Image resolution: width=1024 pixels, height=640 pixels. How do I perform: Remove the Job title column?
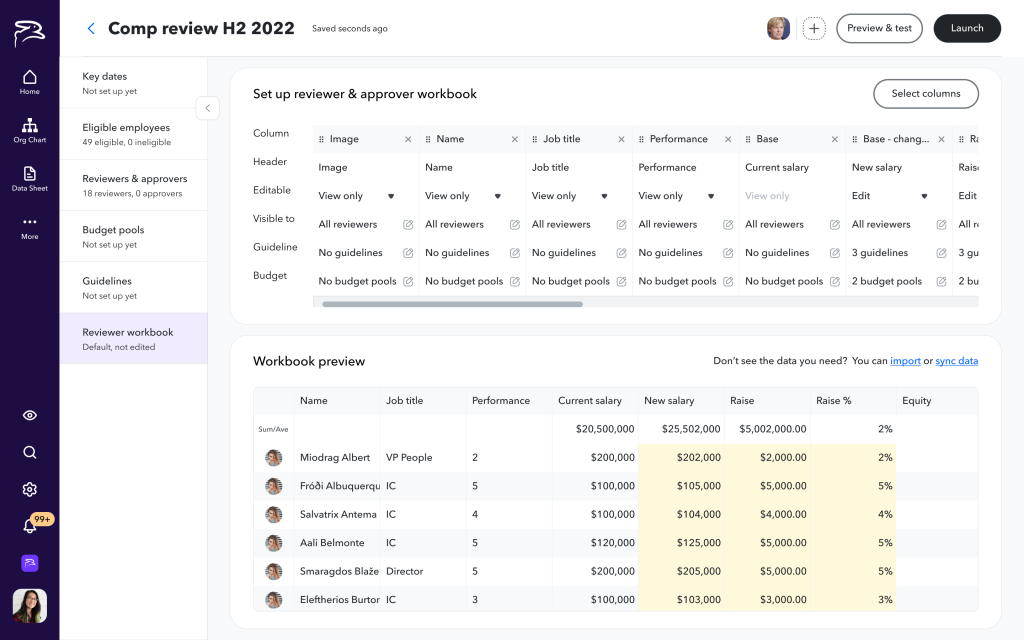(621, 139)
